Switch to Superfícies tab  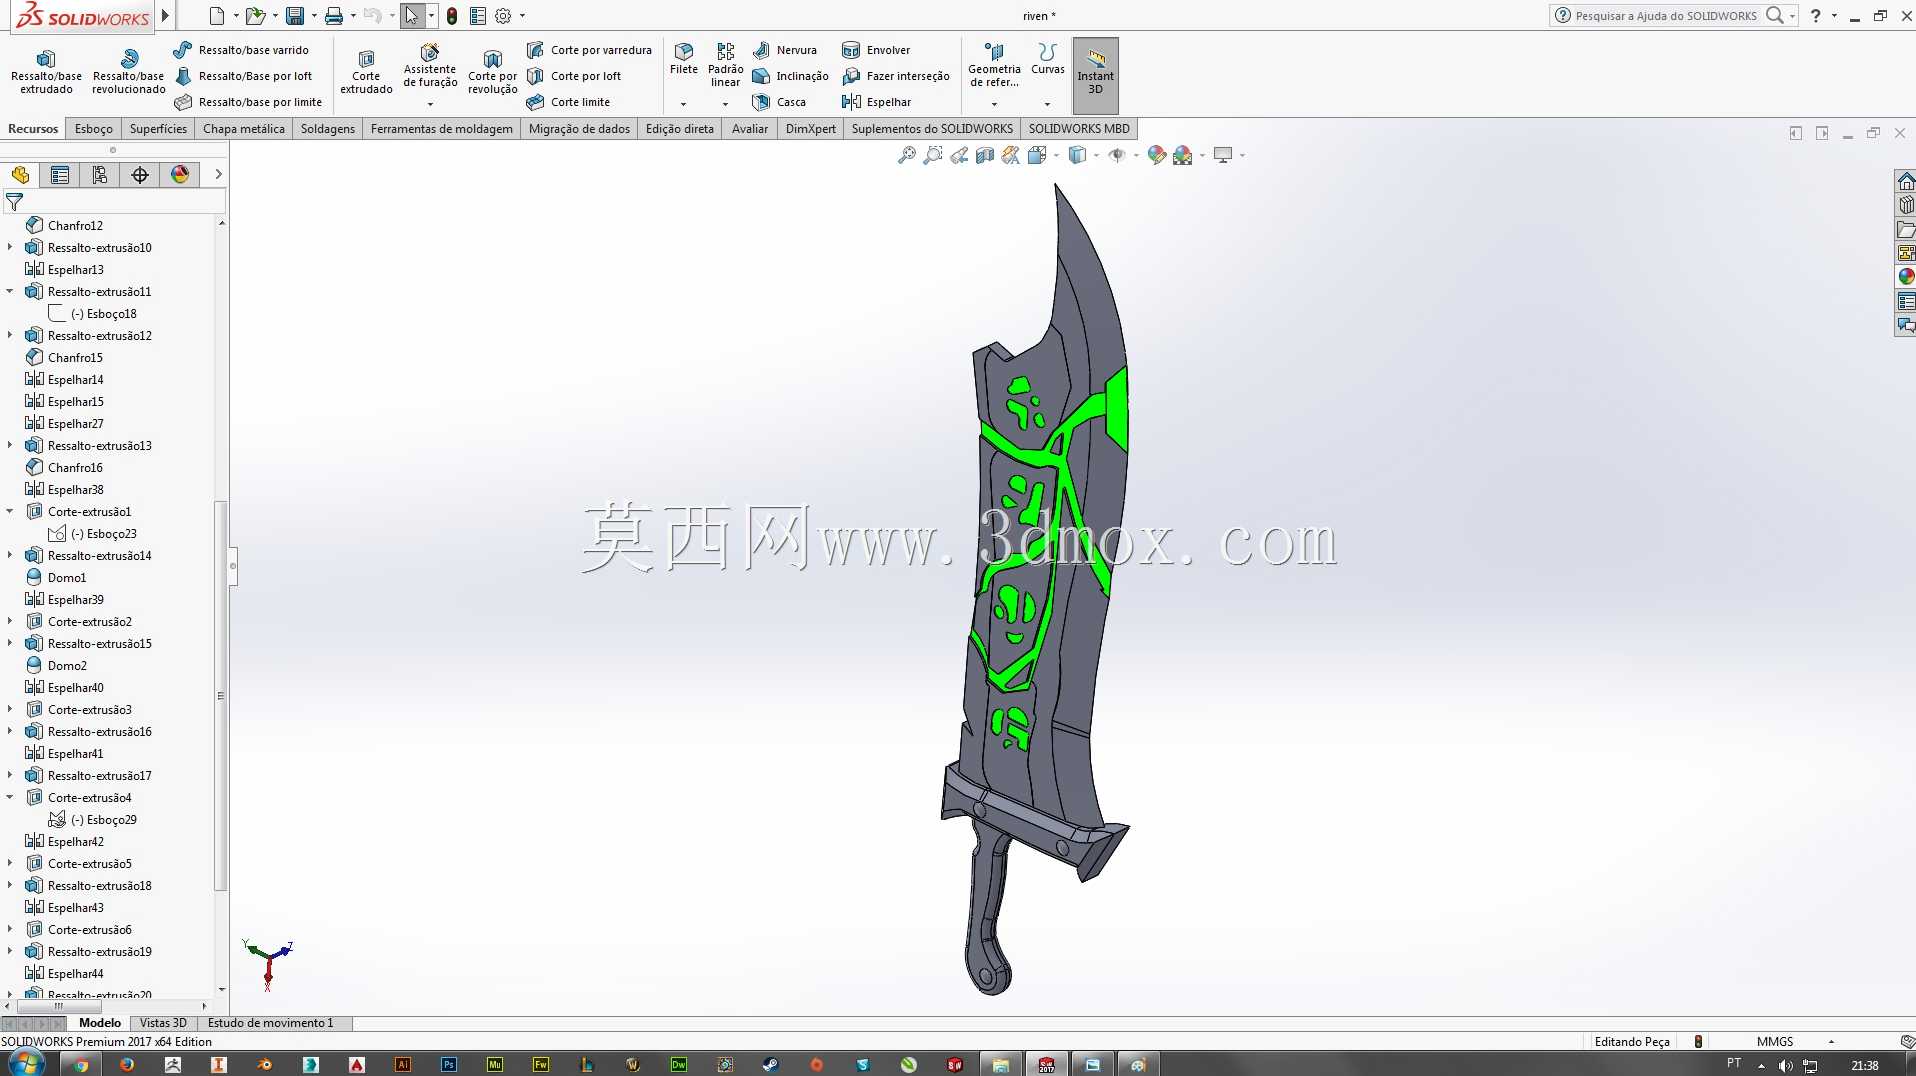pos(158,129)
